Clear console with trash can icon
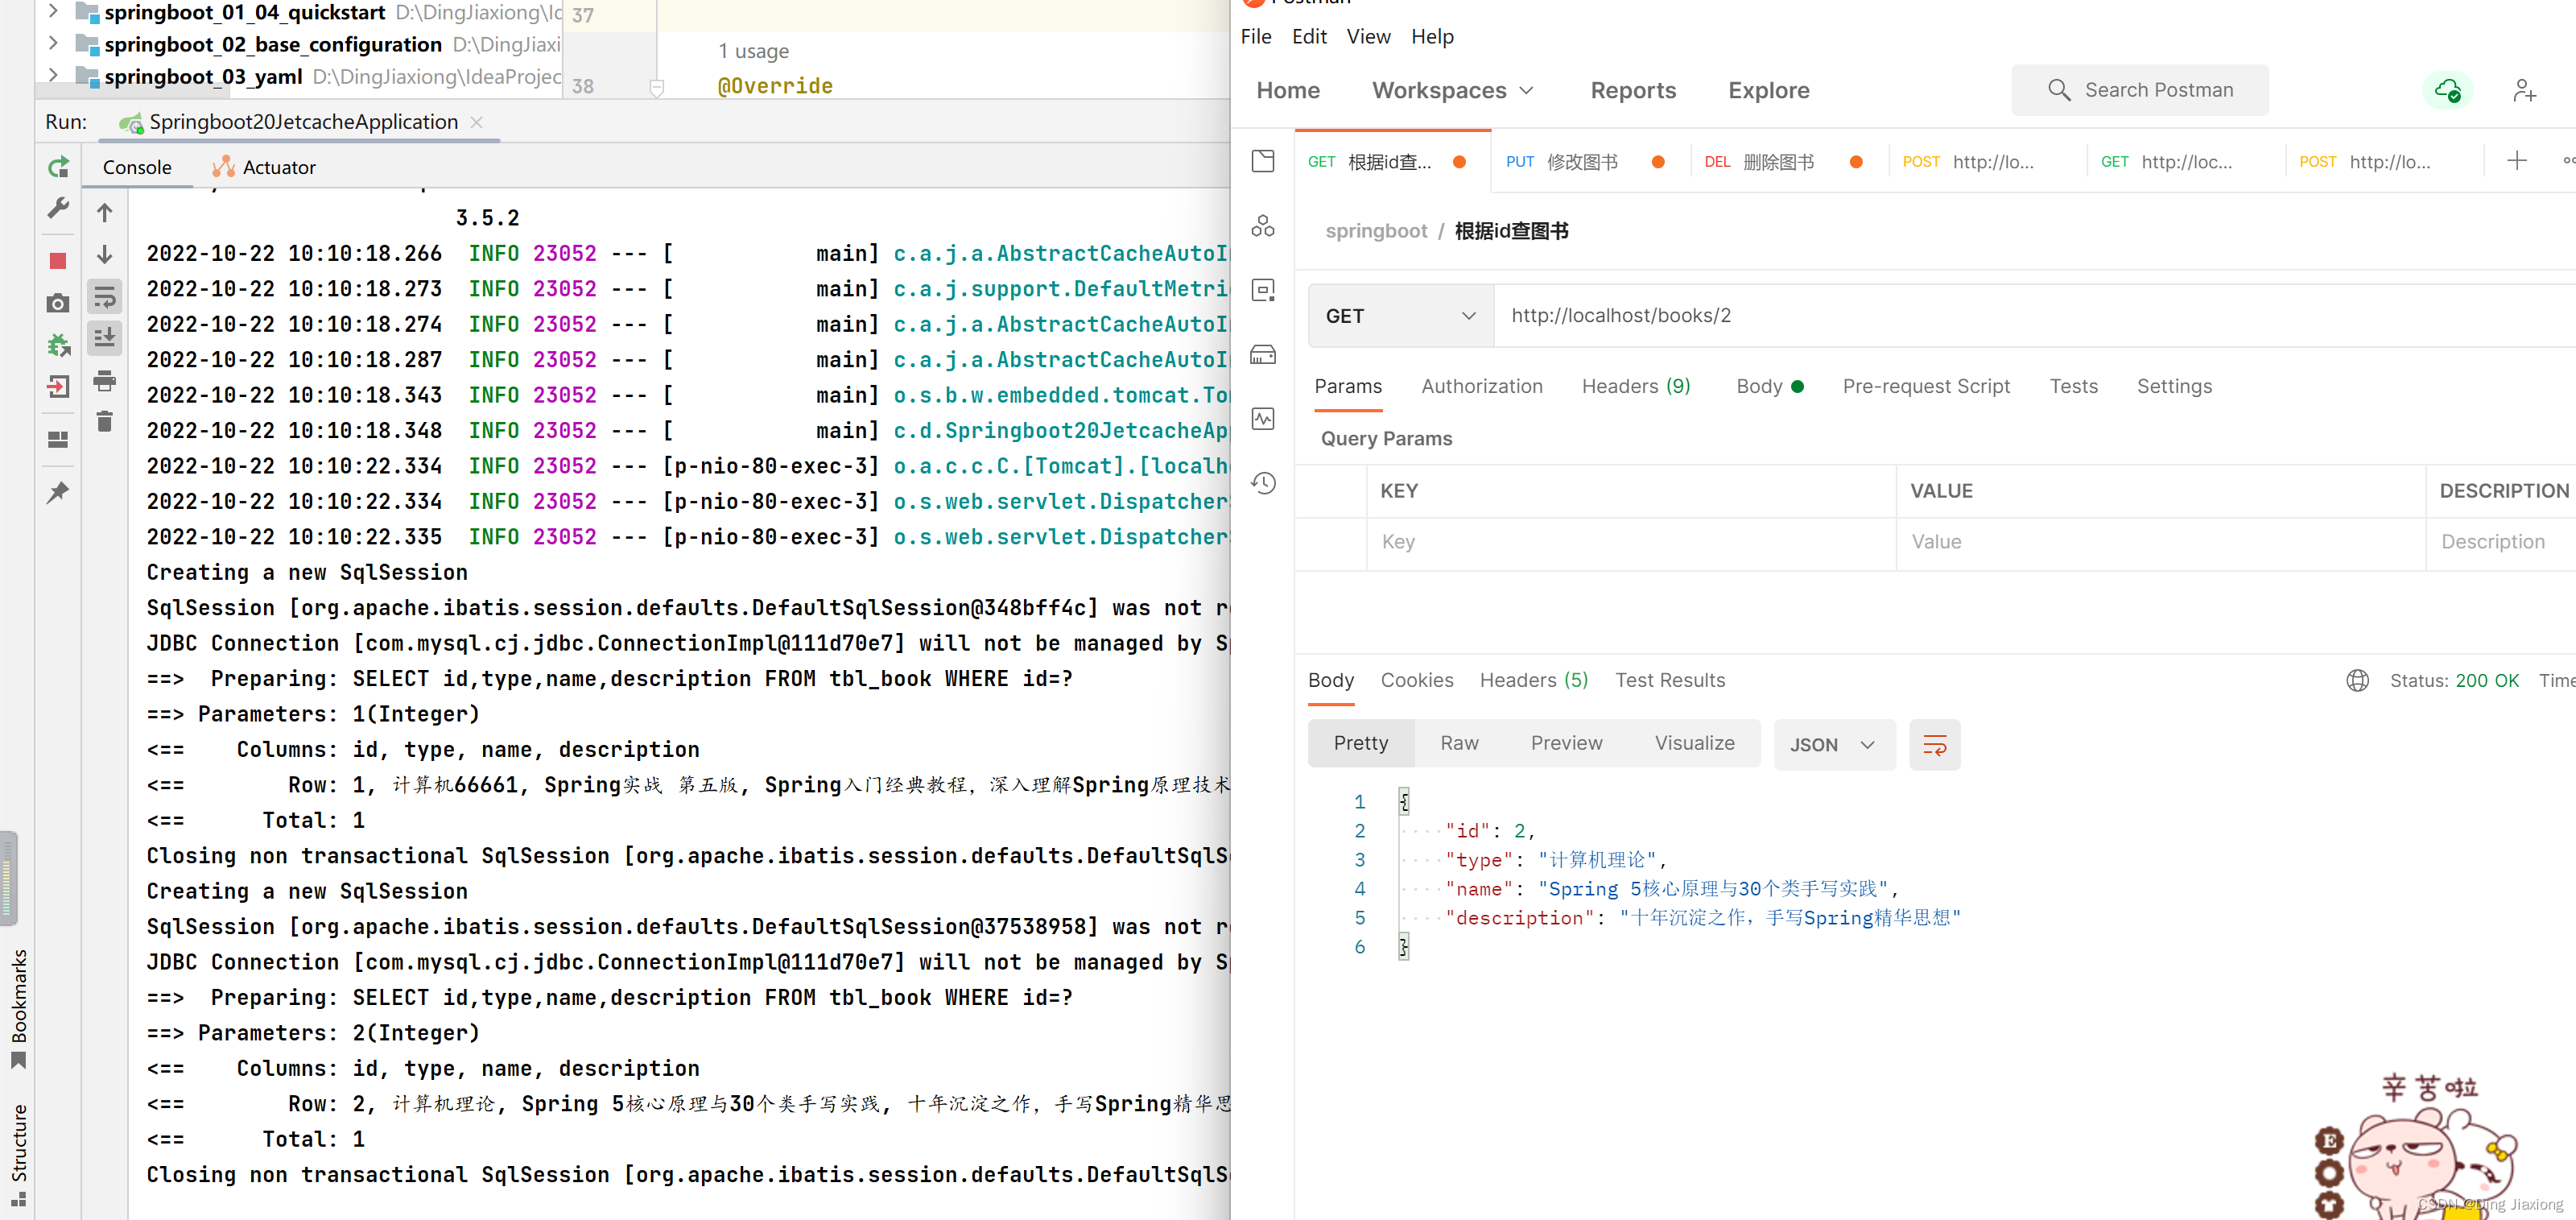2576x1220 pixels. click(104, 422)
